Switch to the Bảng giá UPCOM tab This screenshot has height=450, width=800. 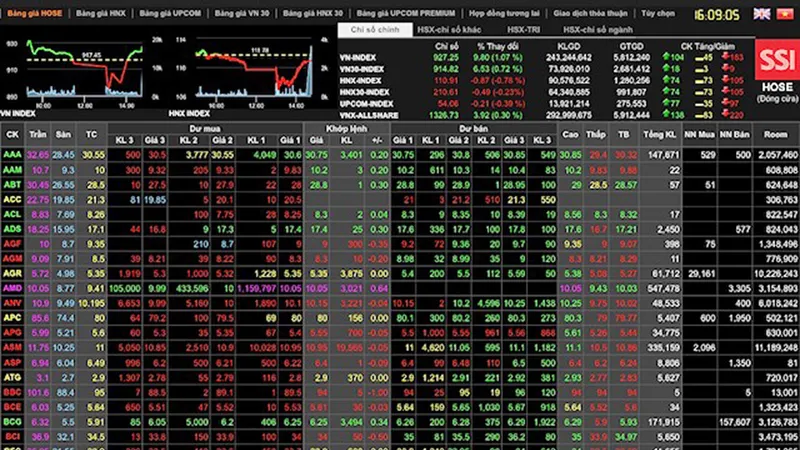click(x=170, y=13)
